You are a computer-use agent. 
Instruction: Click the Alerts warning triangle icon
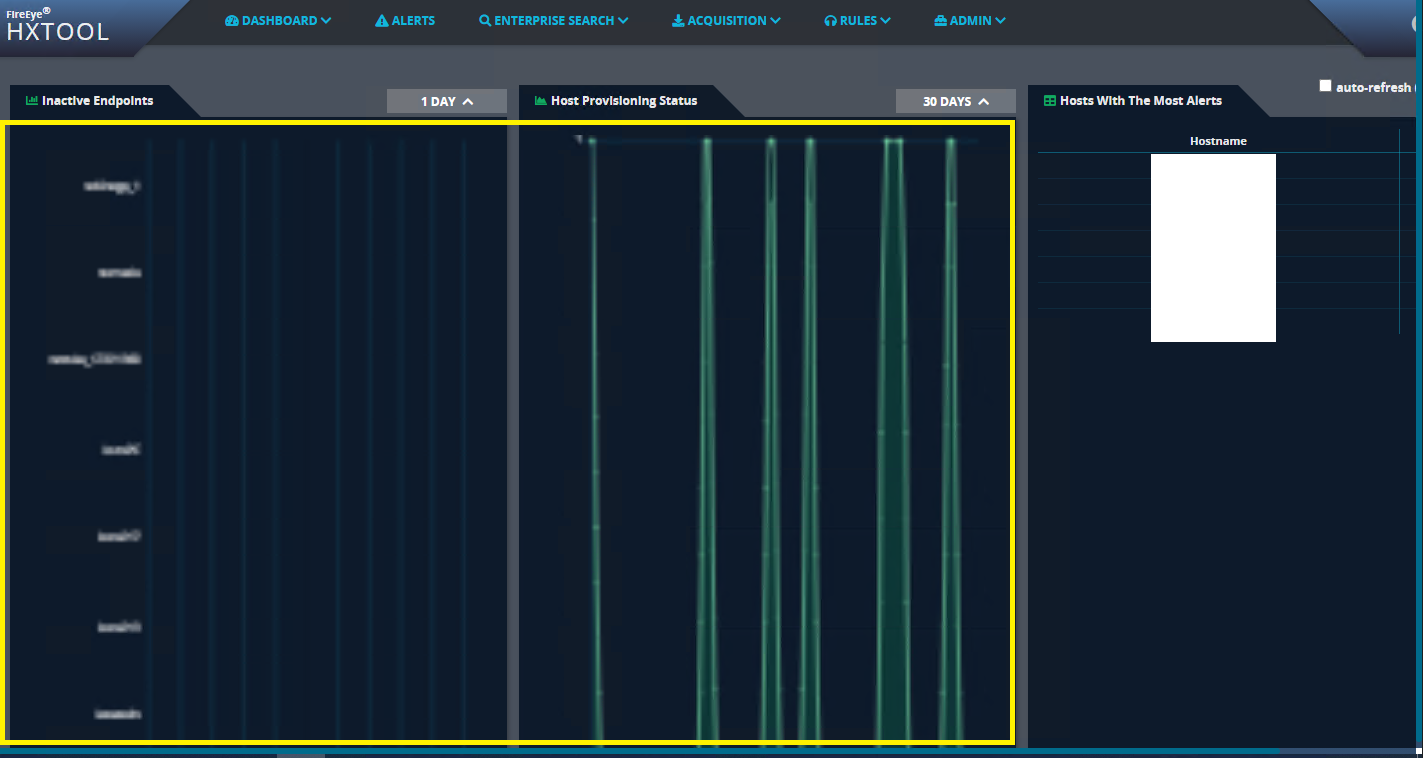(380, 19)
